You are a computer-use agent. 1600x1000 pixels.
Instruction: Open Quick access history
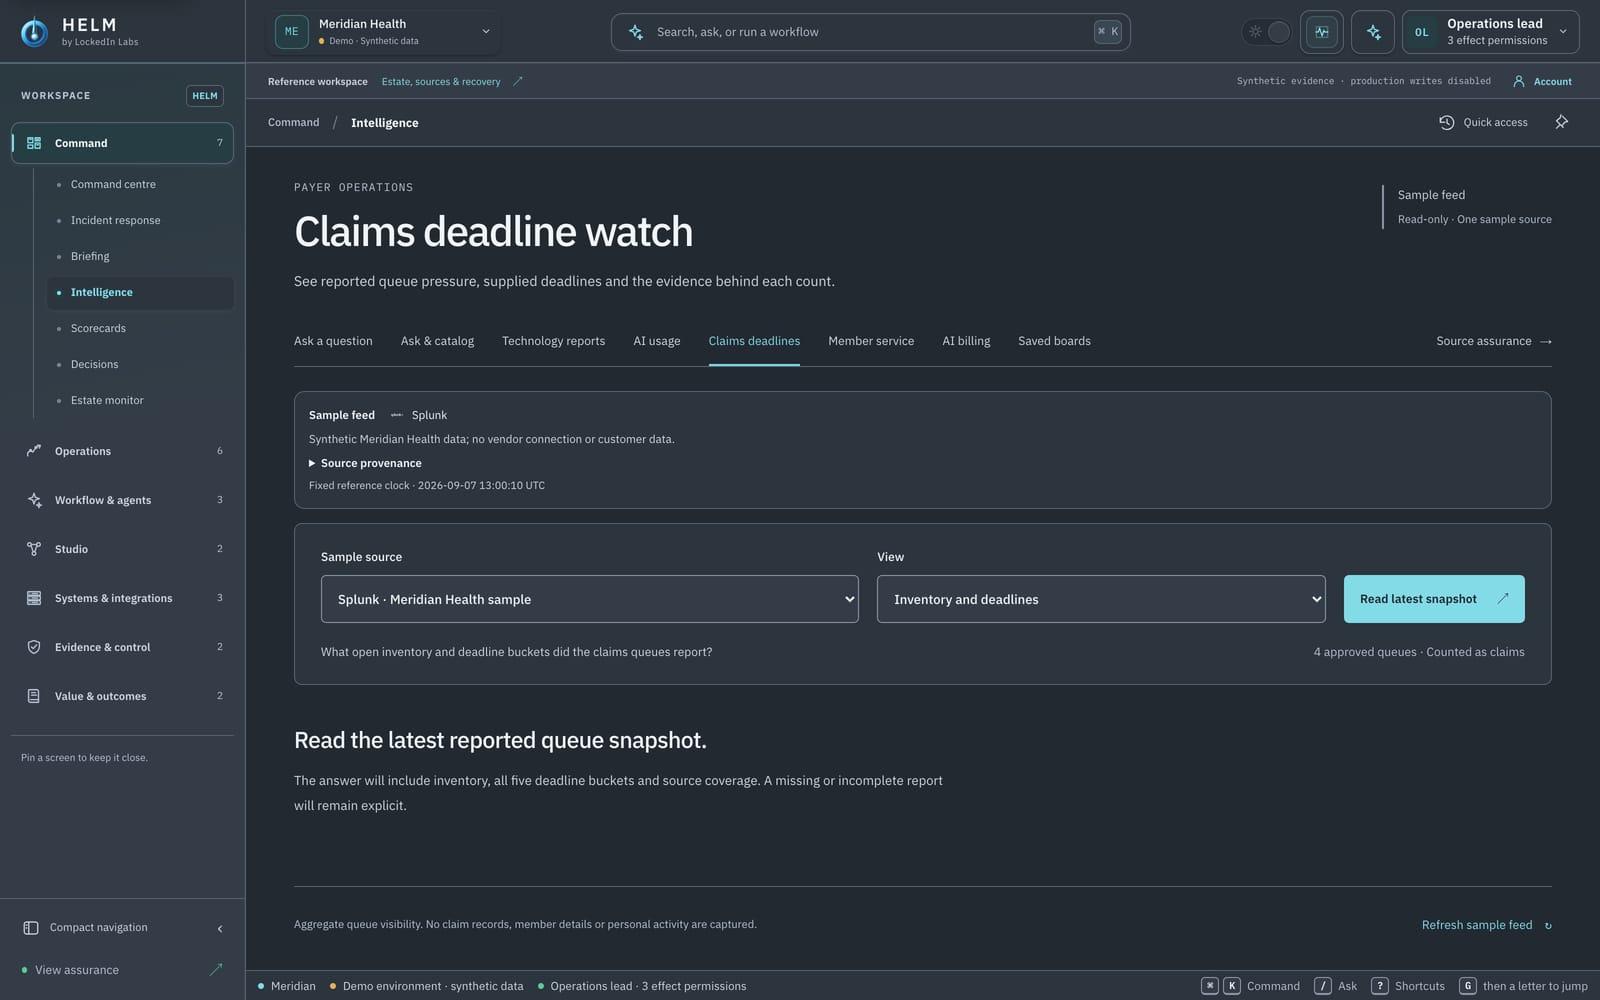[x=1483, y=122]
